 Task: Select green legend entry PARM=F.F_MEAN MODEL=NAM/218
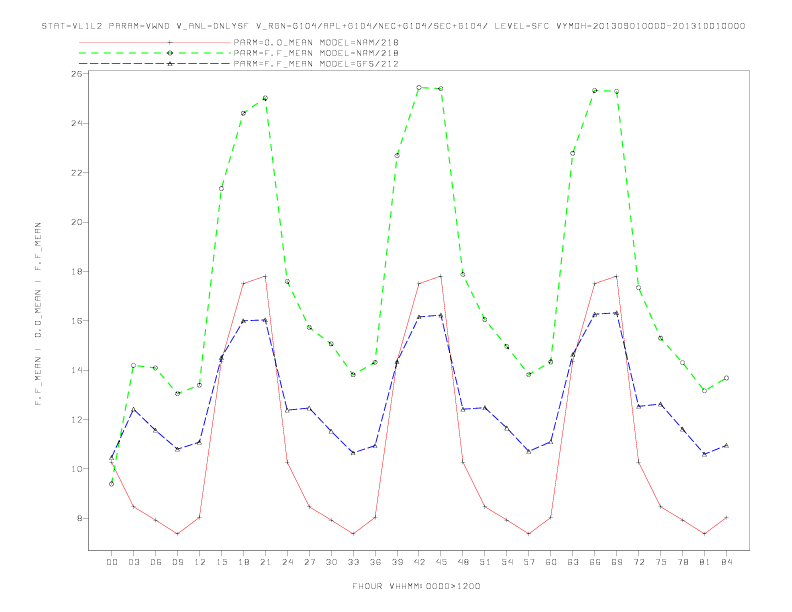pyautogui.click(x=316, y=53)
